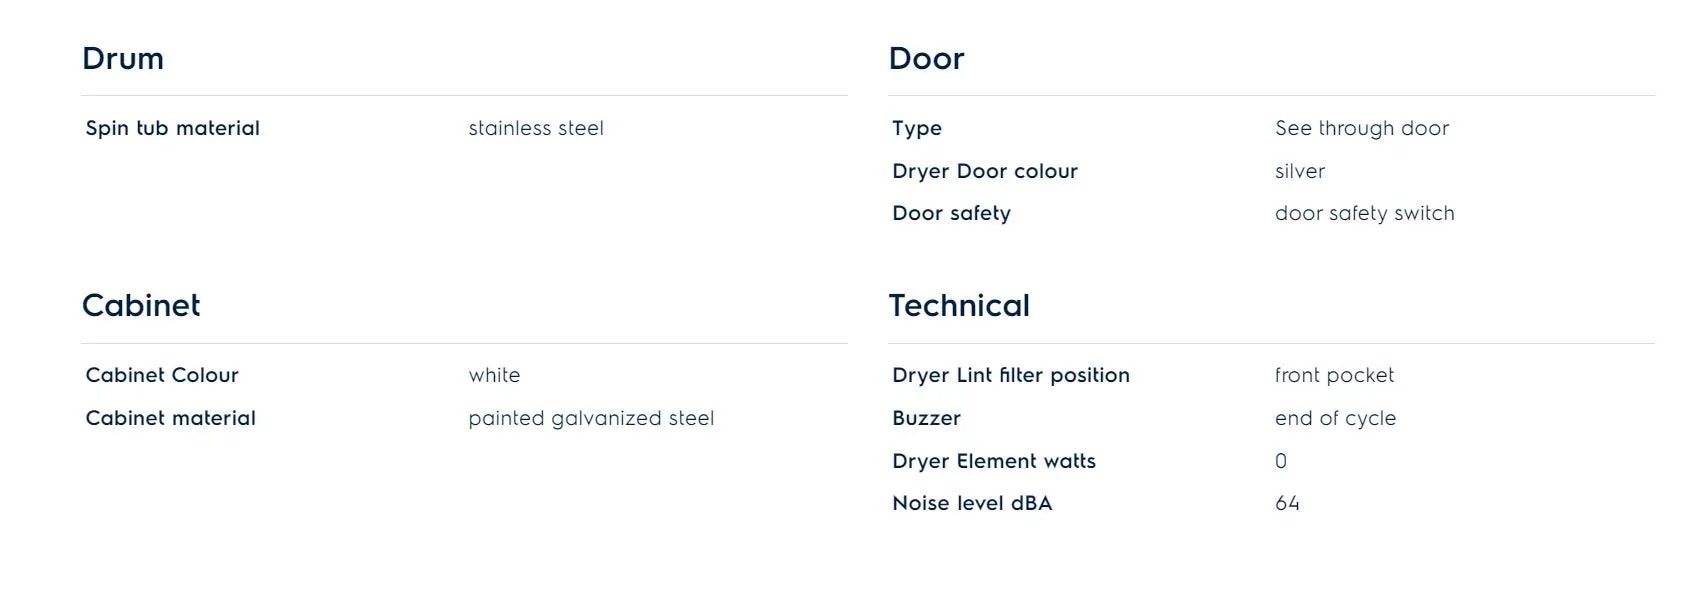
Task: Click the Door section heading
Action: click(x=926, y=59)
